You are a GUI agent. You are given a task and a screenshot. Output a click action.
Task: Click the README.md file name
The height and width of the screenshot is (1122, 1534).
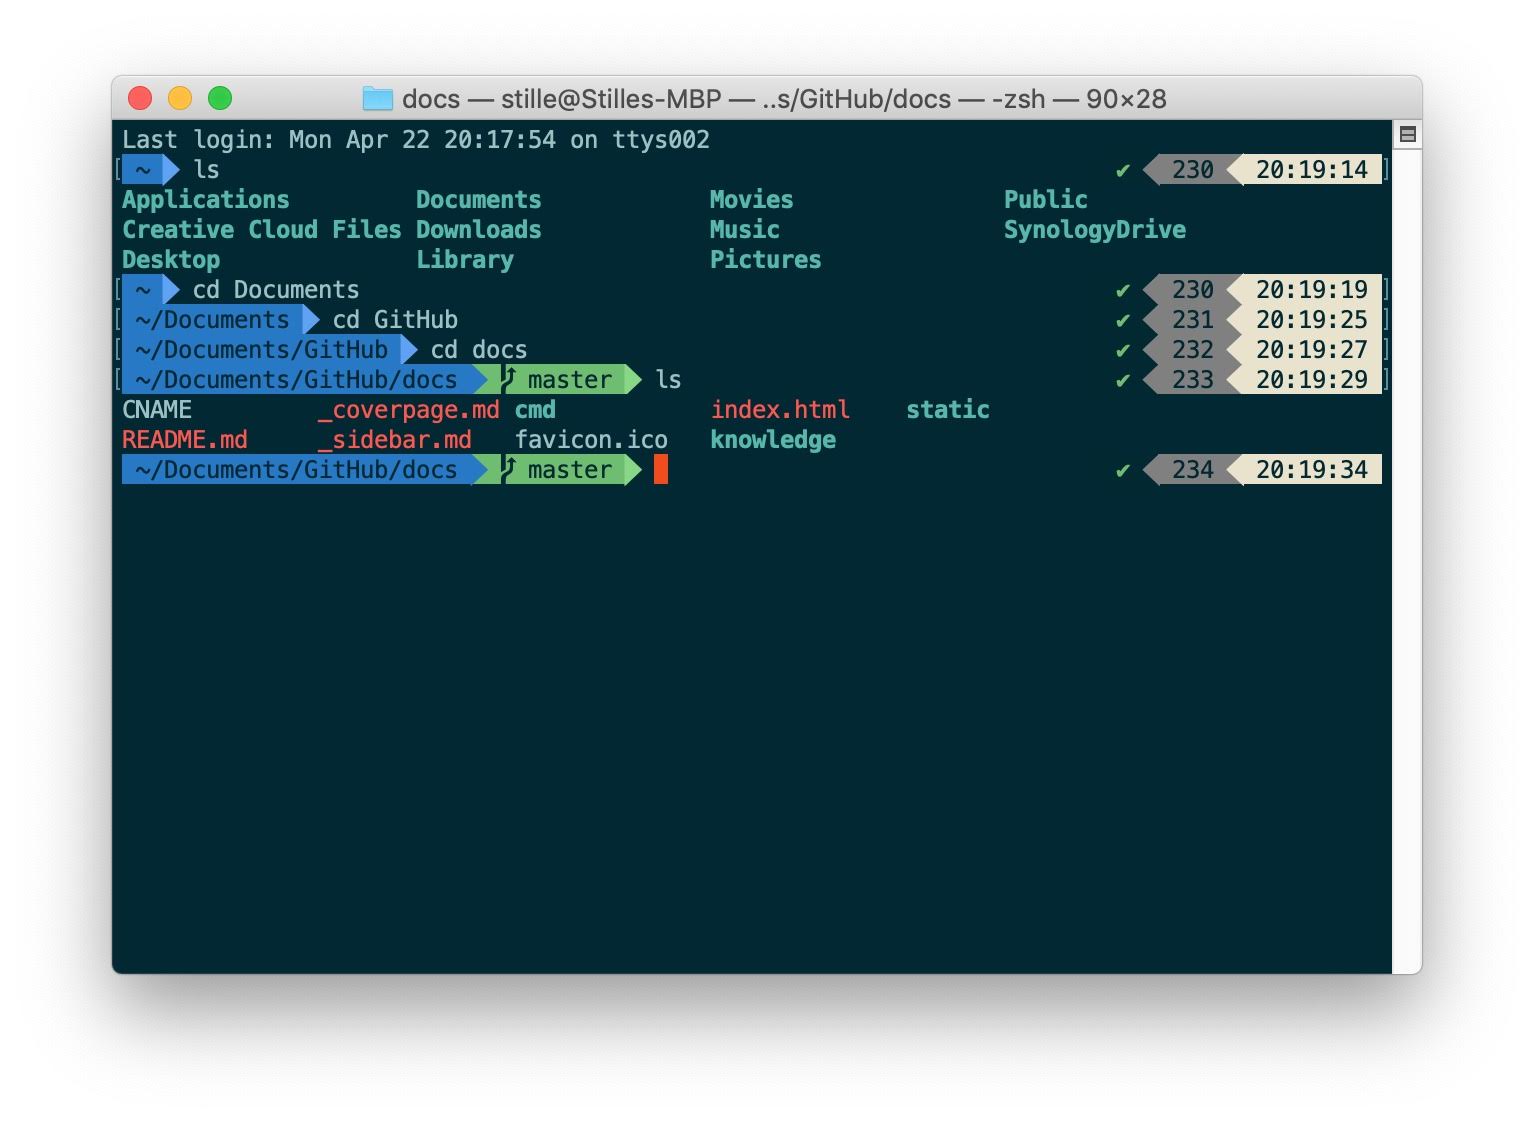click(x=185, y=440)
